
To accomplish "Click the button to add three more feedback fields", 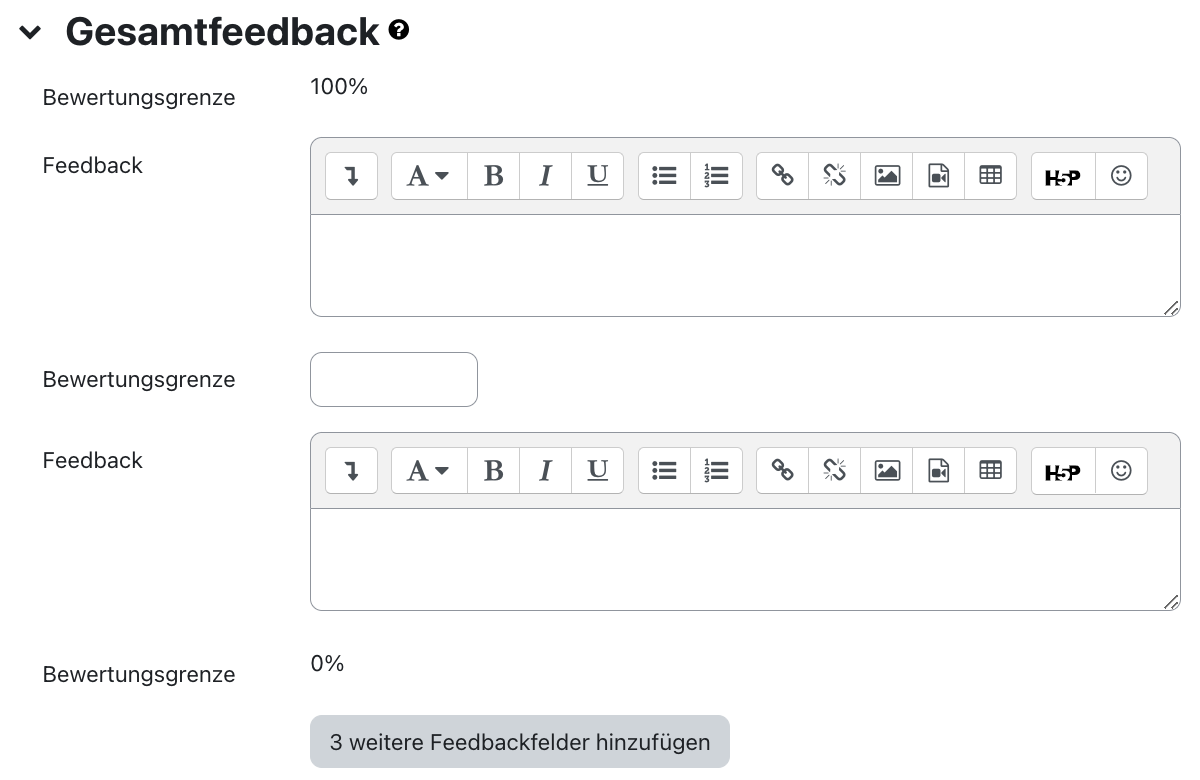I will [519, 742].
